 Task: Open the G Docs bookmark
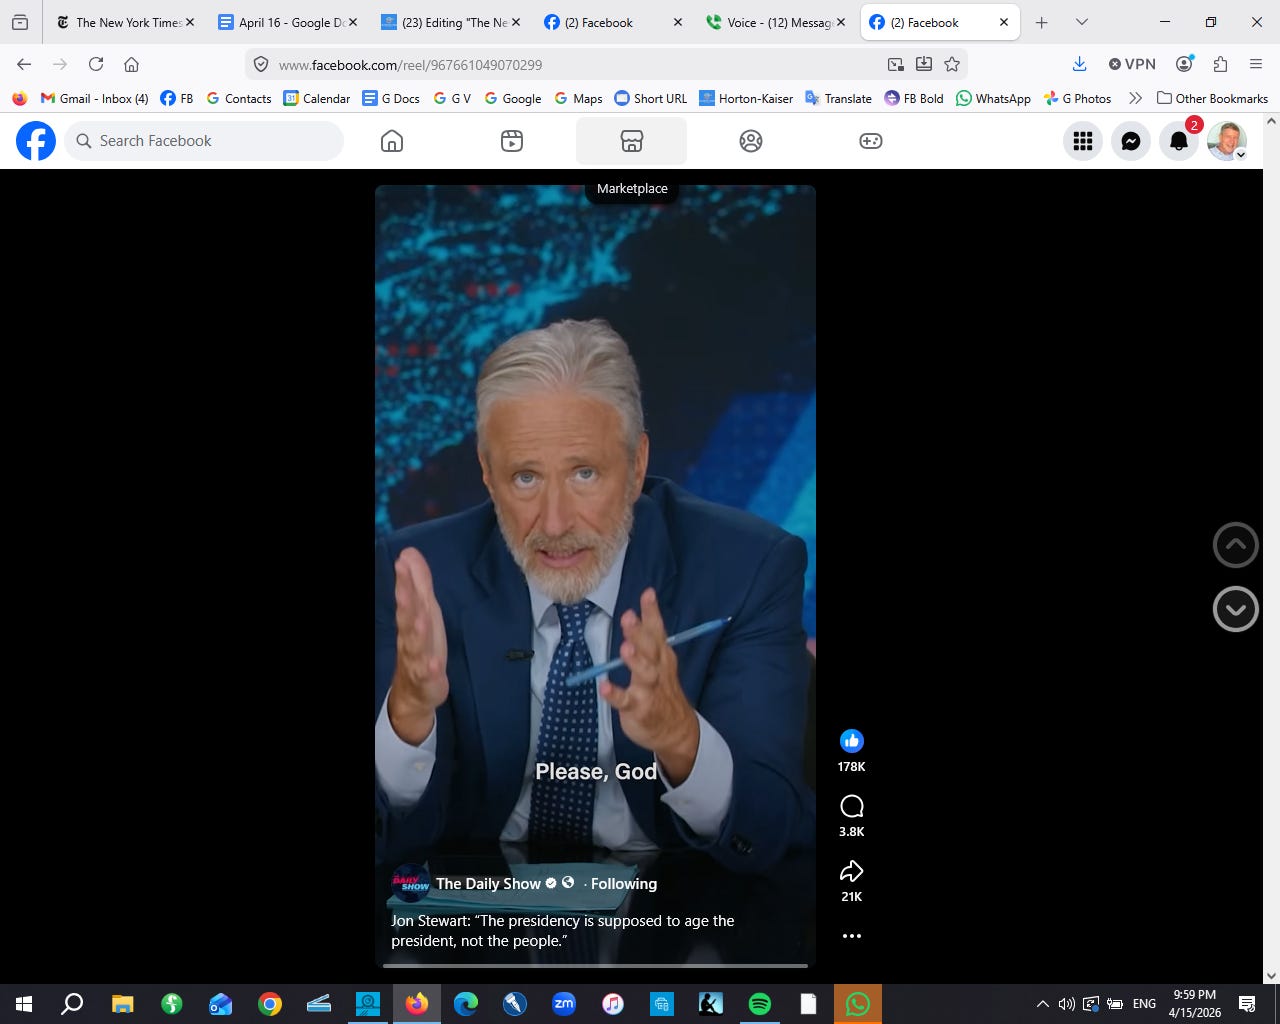pyautogui.click(x=391, y=98)
